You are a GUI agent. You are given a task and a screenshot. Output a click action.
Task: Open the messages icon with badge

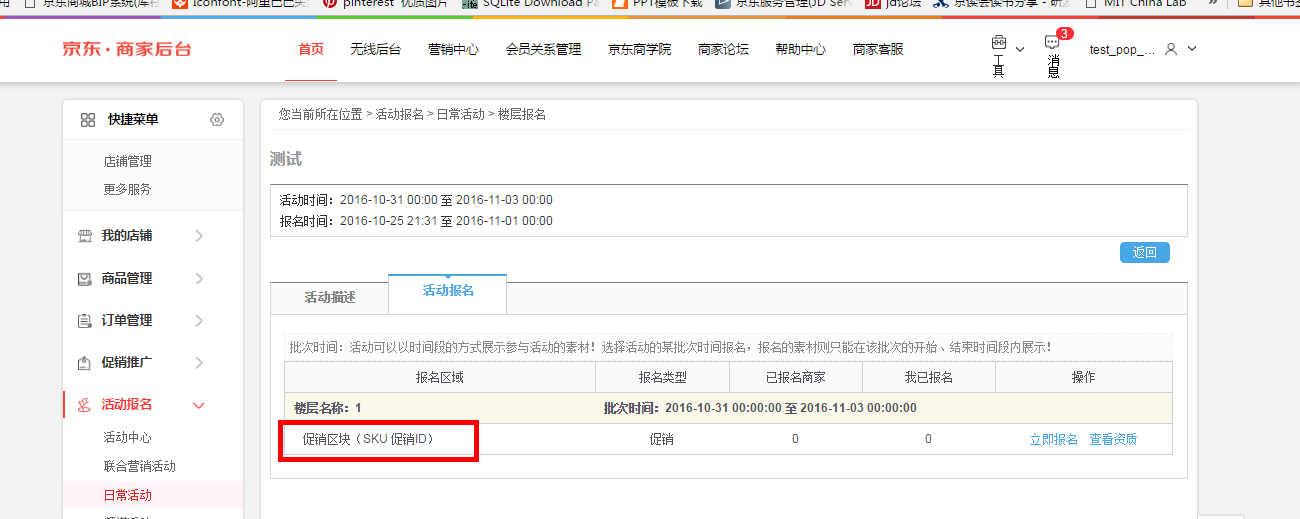click(1052, 43)
